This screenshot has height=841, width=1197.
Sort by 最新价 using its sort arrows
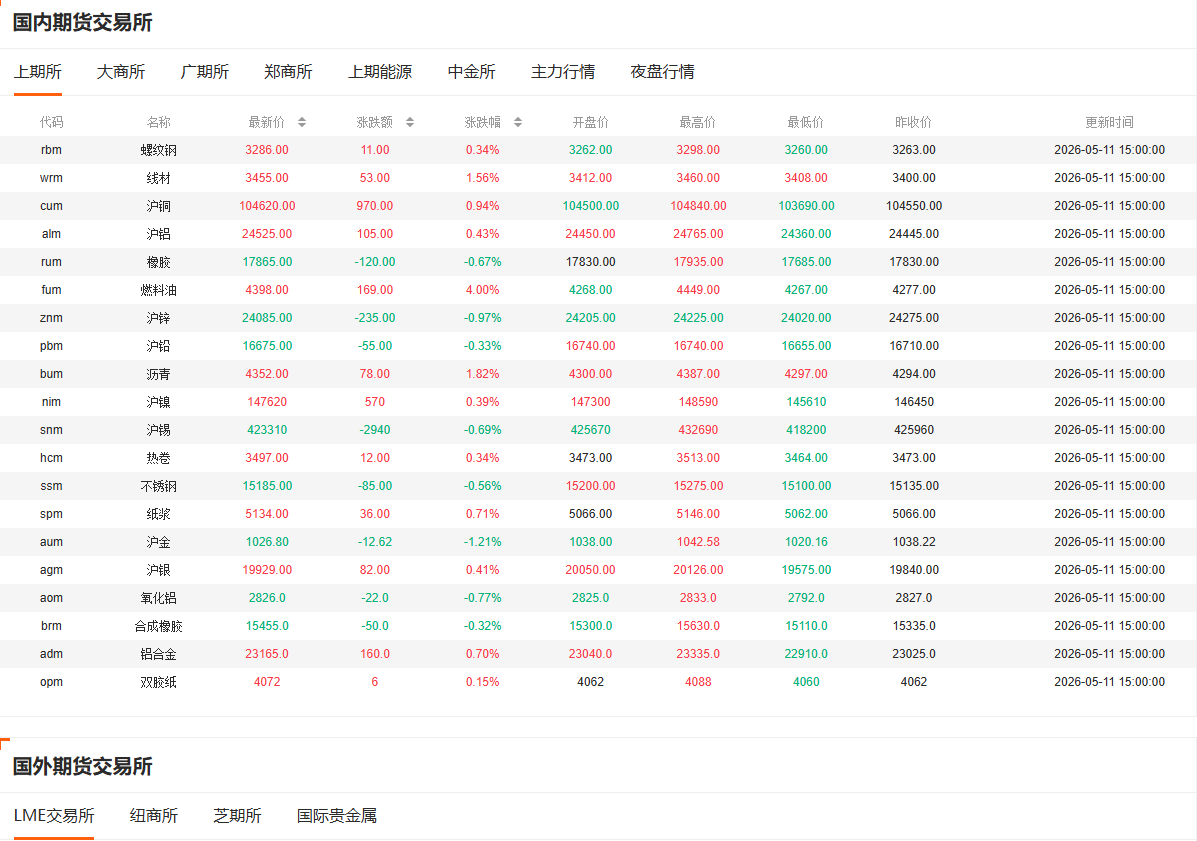[302, 122]
